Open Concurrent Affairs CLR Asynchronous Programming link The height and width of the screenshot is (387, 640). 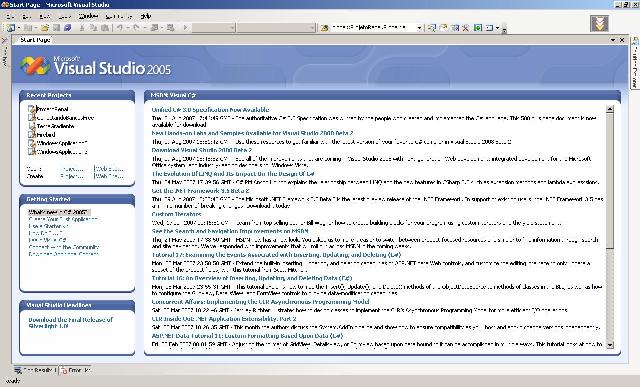coord(260,302)
